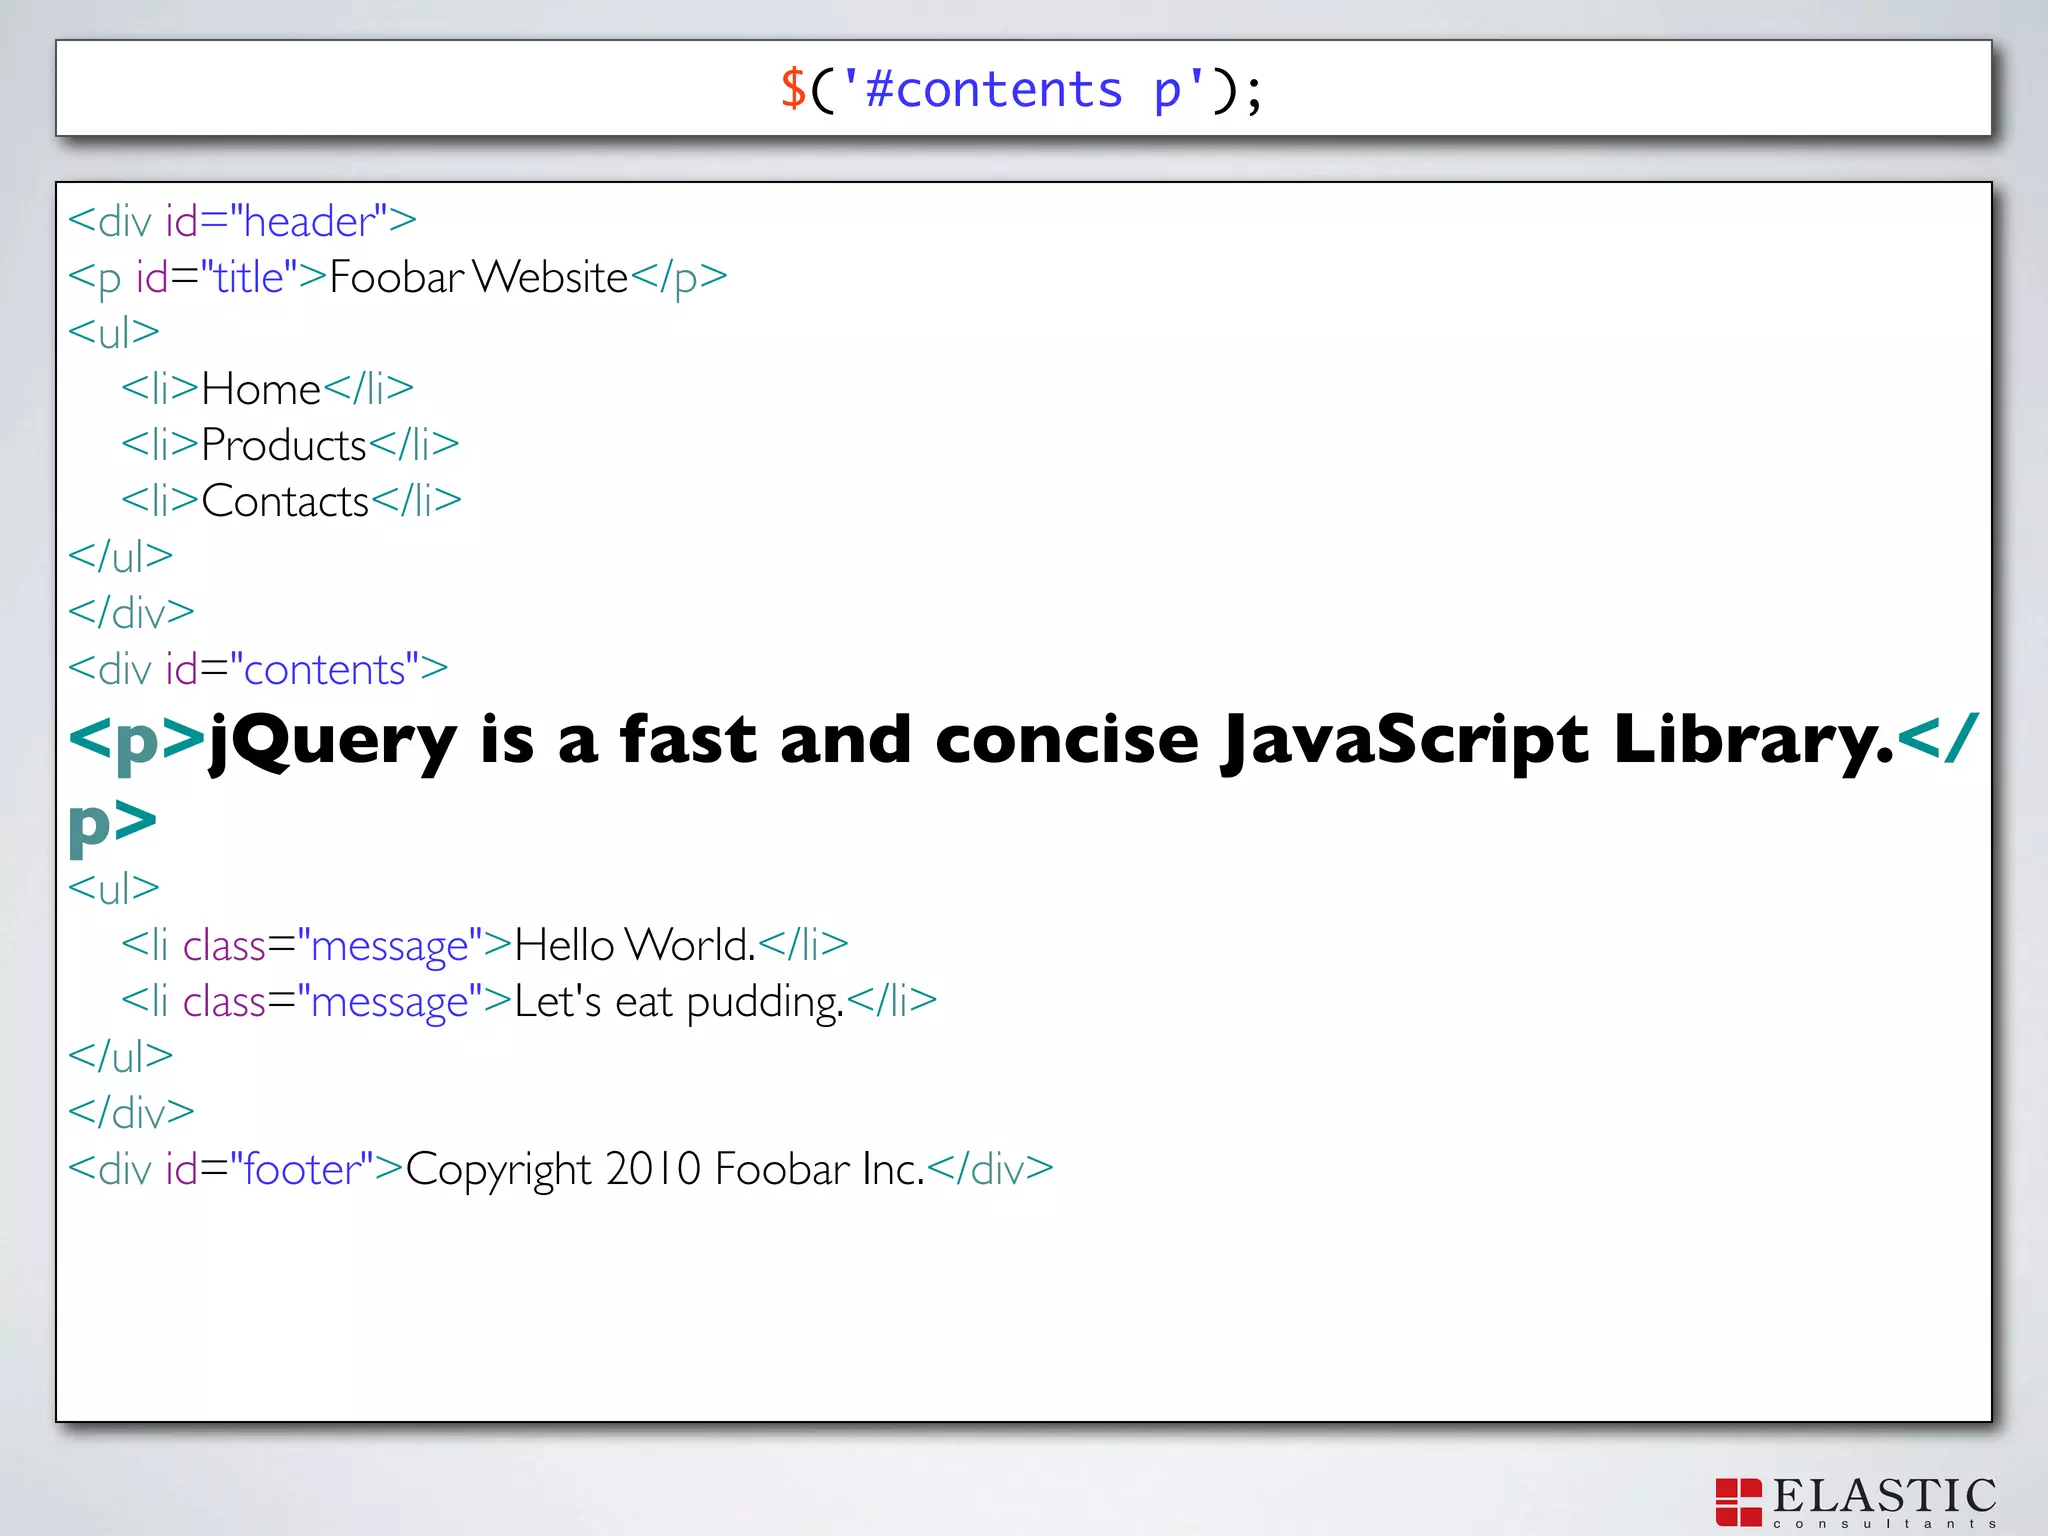
Task: Click the $('#contents p'); code line
Action: click(x=1022, y=90)
